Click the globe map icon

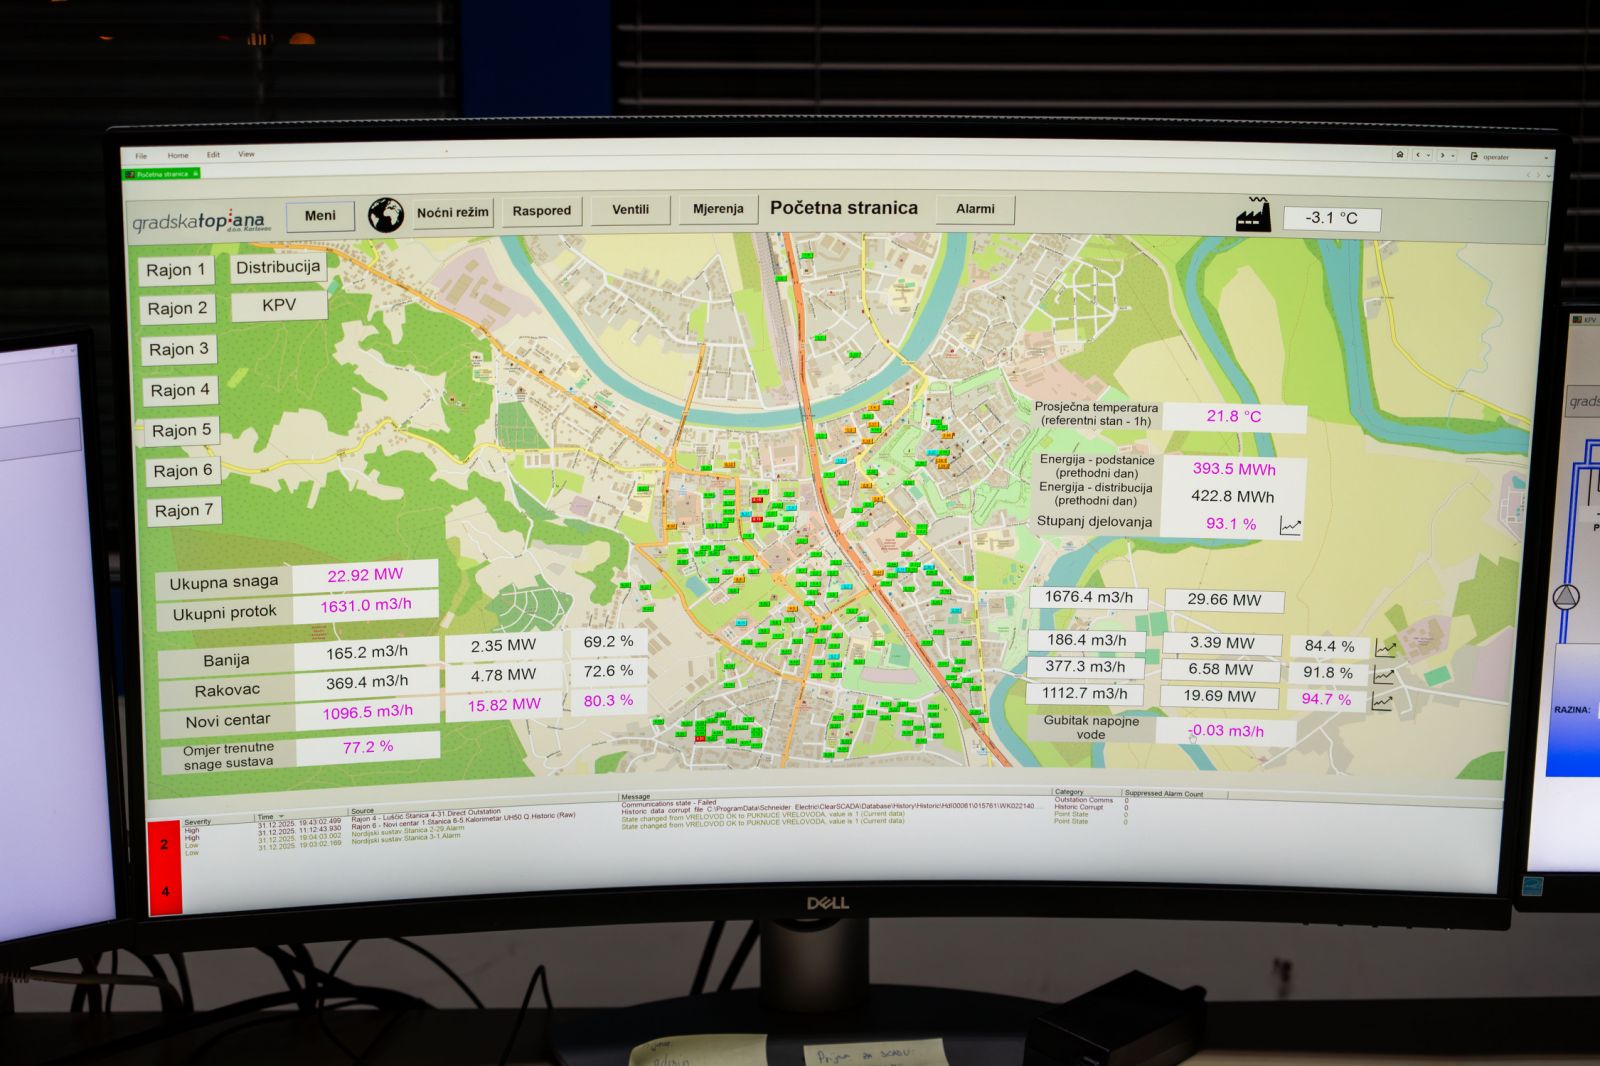tap(385, 214)
